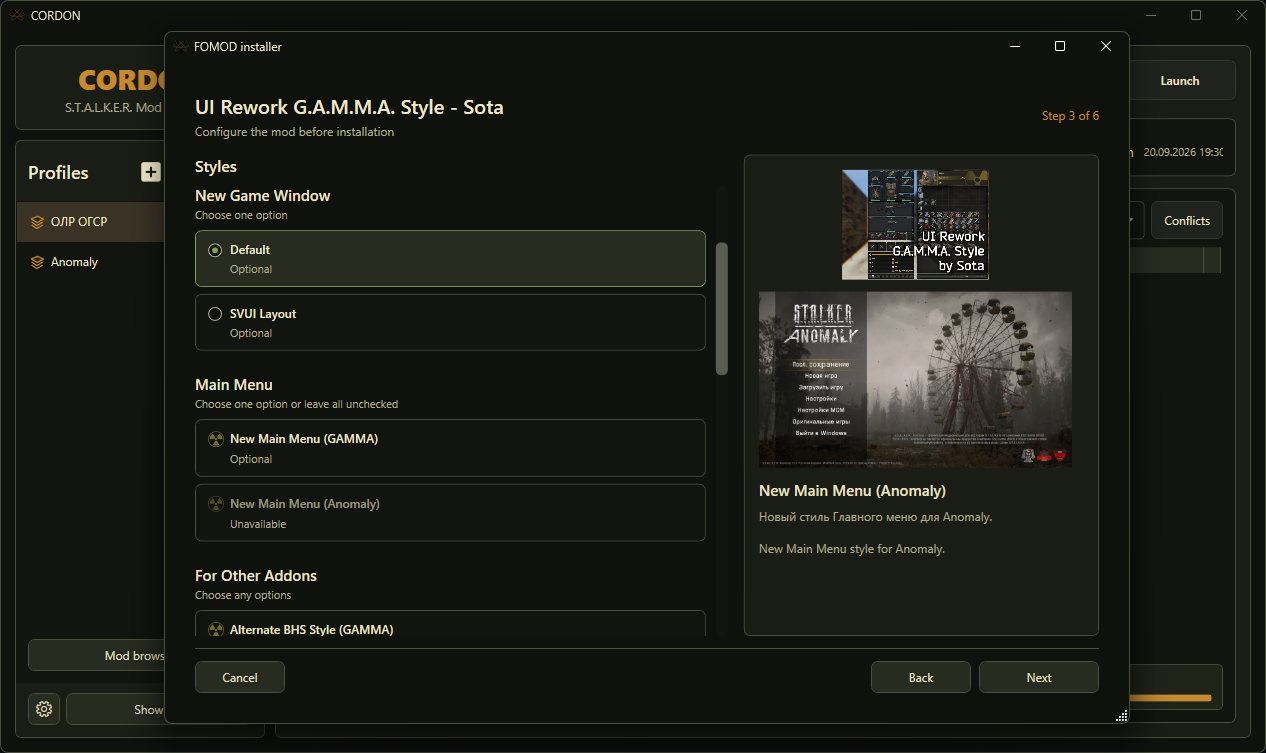The width and height of the screenshot is (1266, 753).
Task: Select the ОЛР ОГСР profile
Action: pyautogui.click(x=92, y=222)
